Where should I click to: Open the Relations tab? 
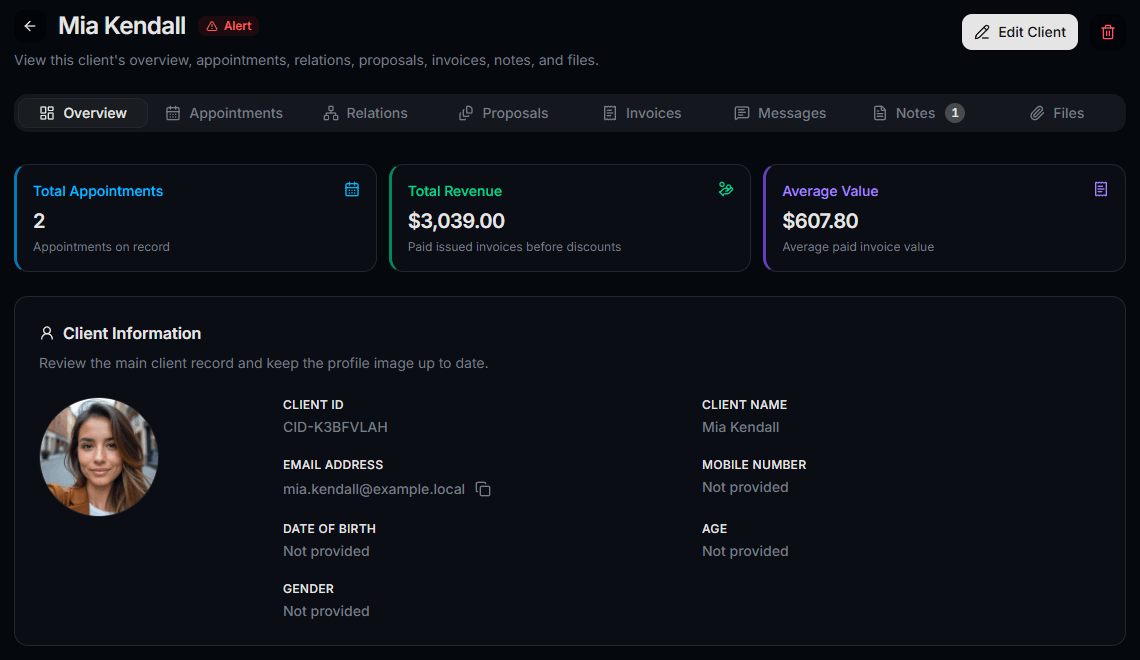click(365, 113)
